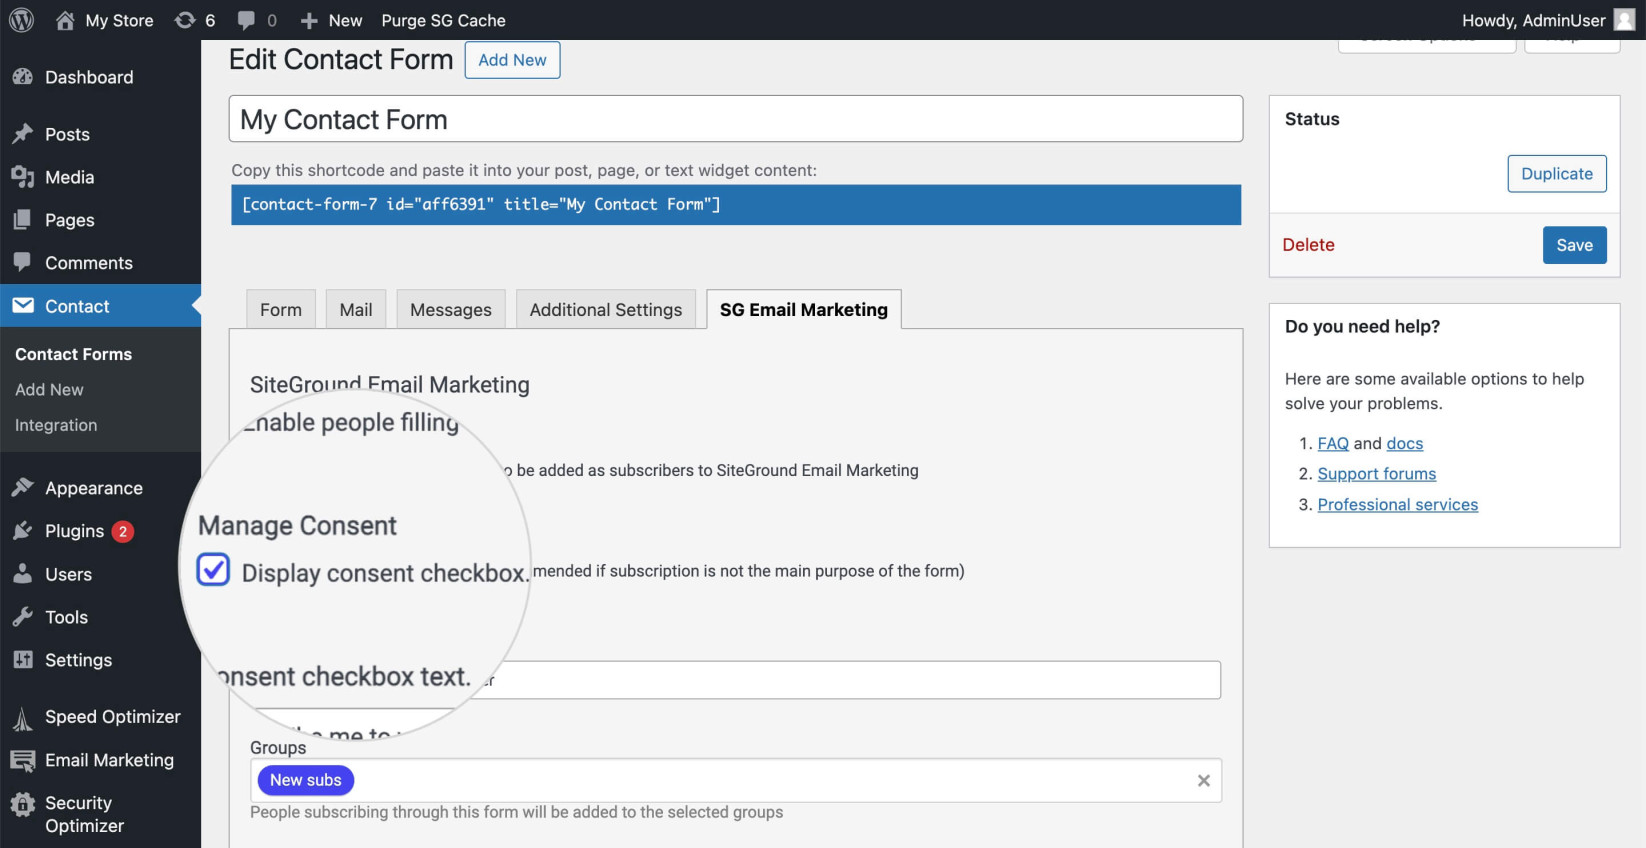The width and height of the screenshot is (1646, 848).
Task: Open the Messages tab
Action: (451, 310)
